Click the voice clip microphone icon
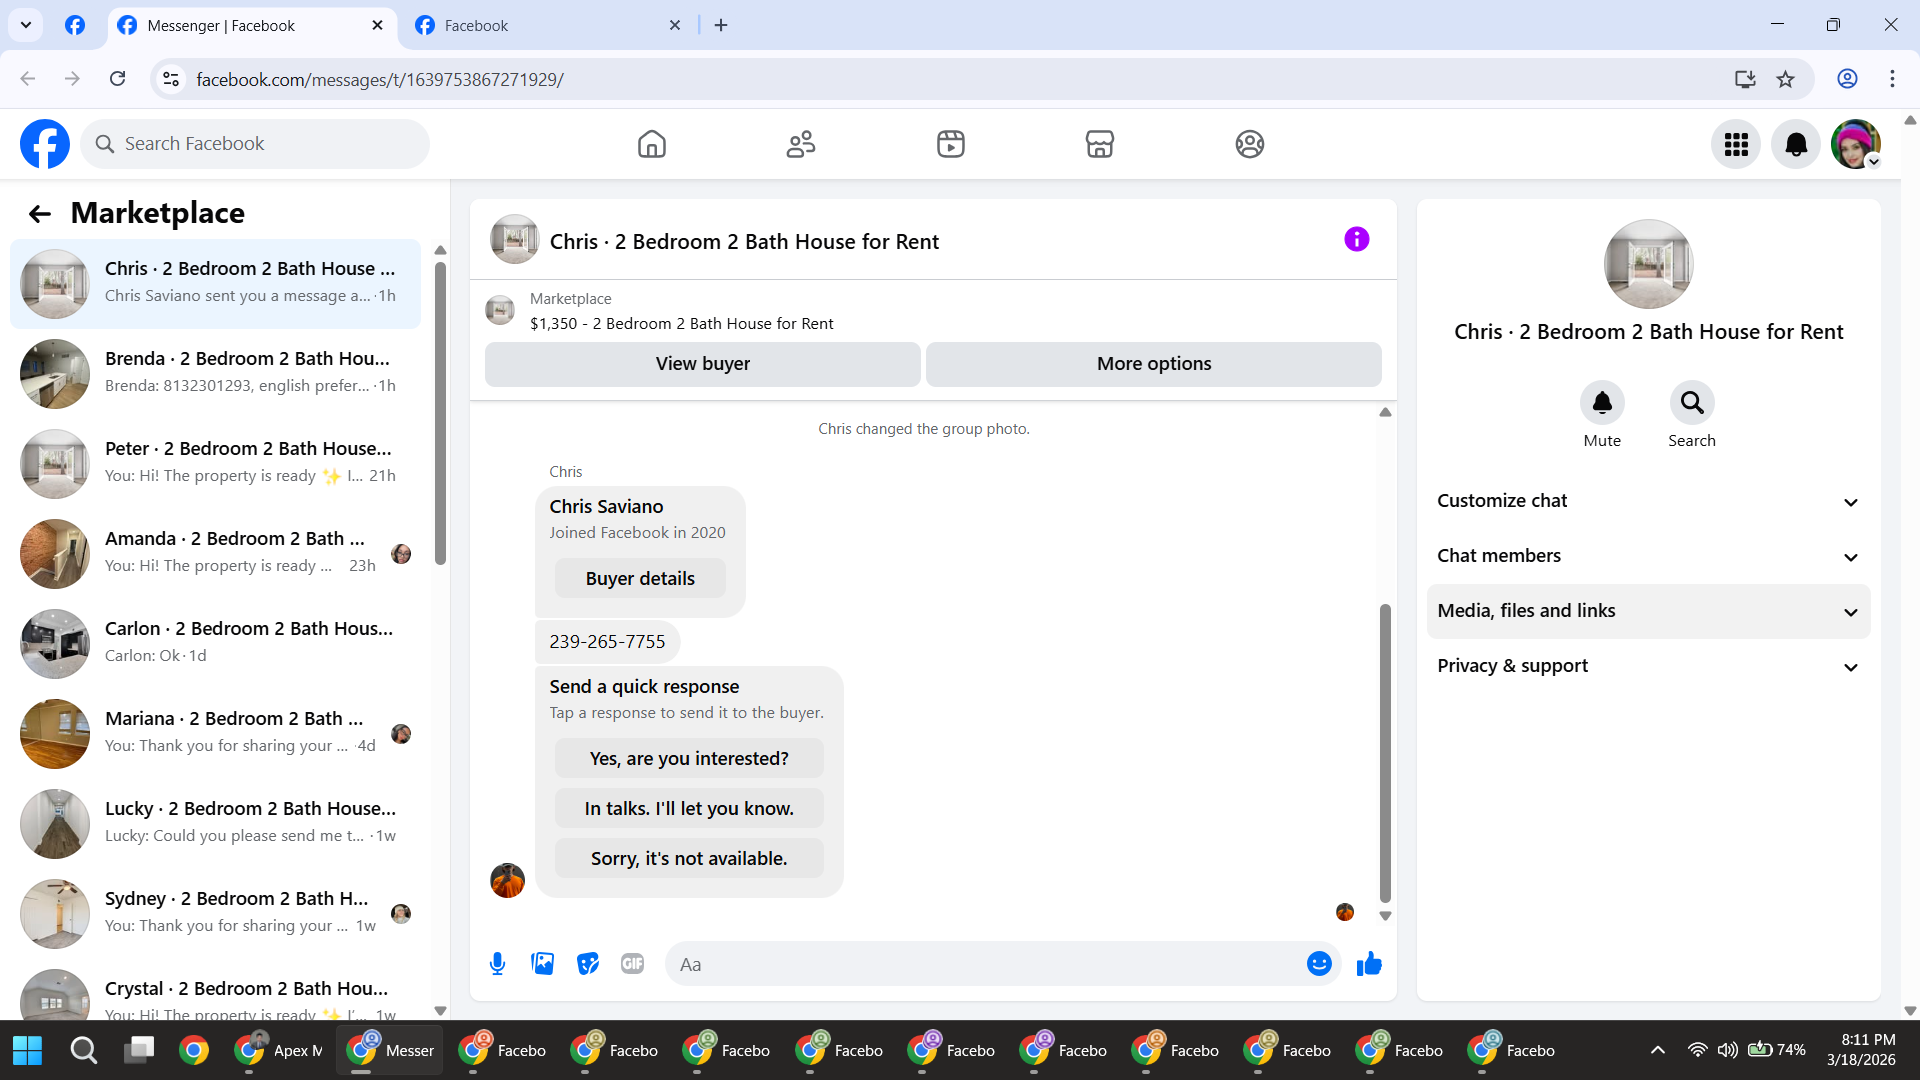Screen dimensions: 1920x1080 point(497,964)
